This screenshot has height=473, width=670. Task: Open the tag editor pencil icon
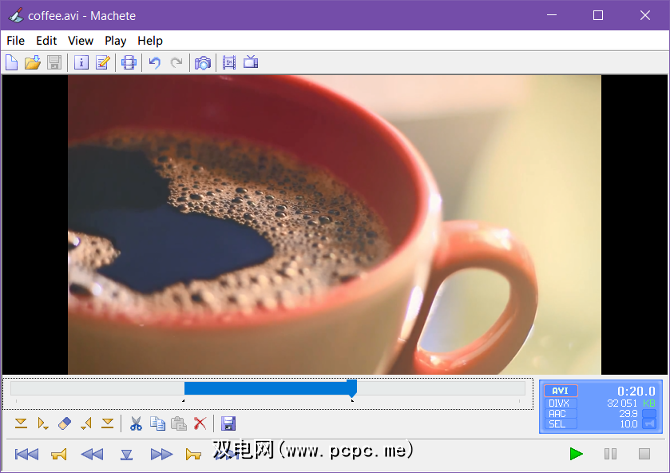102,63
